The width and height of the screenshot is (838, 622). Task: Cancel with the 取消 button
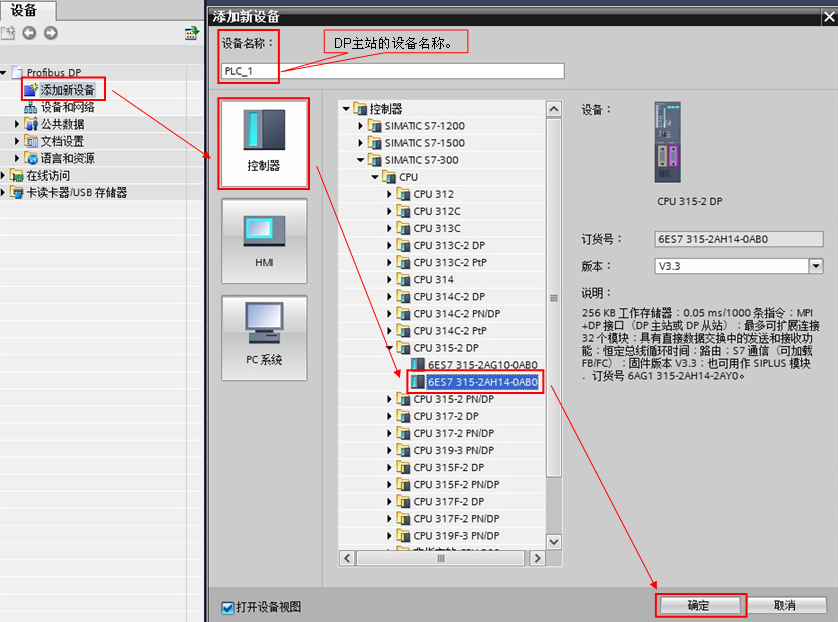786,605
